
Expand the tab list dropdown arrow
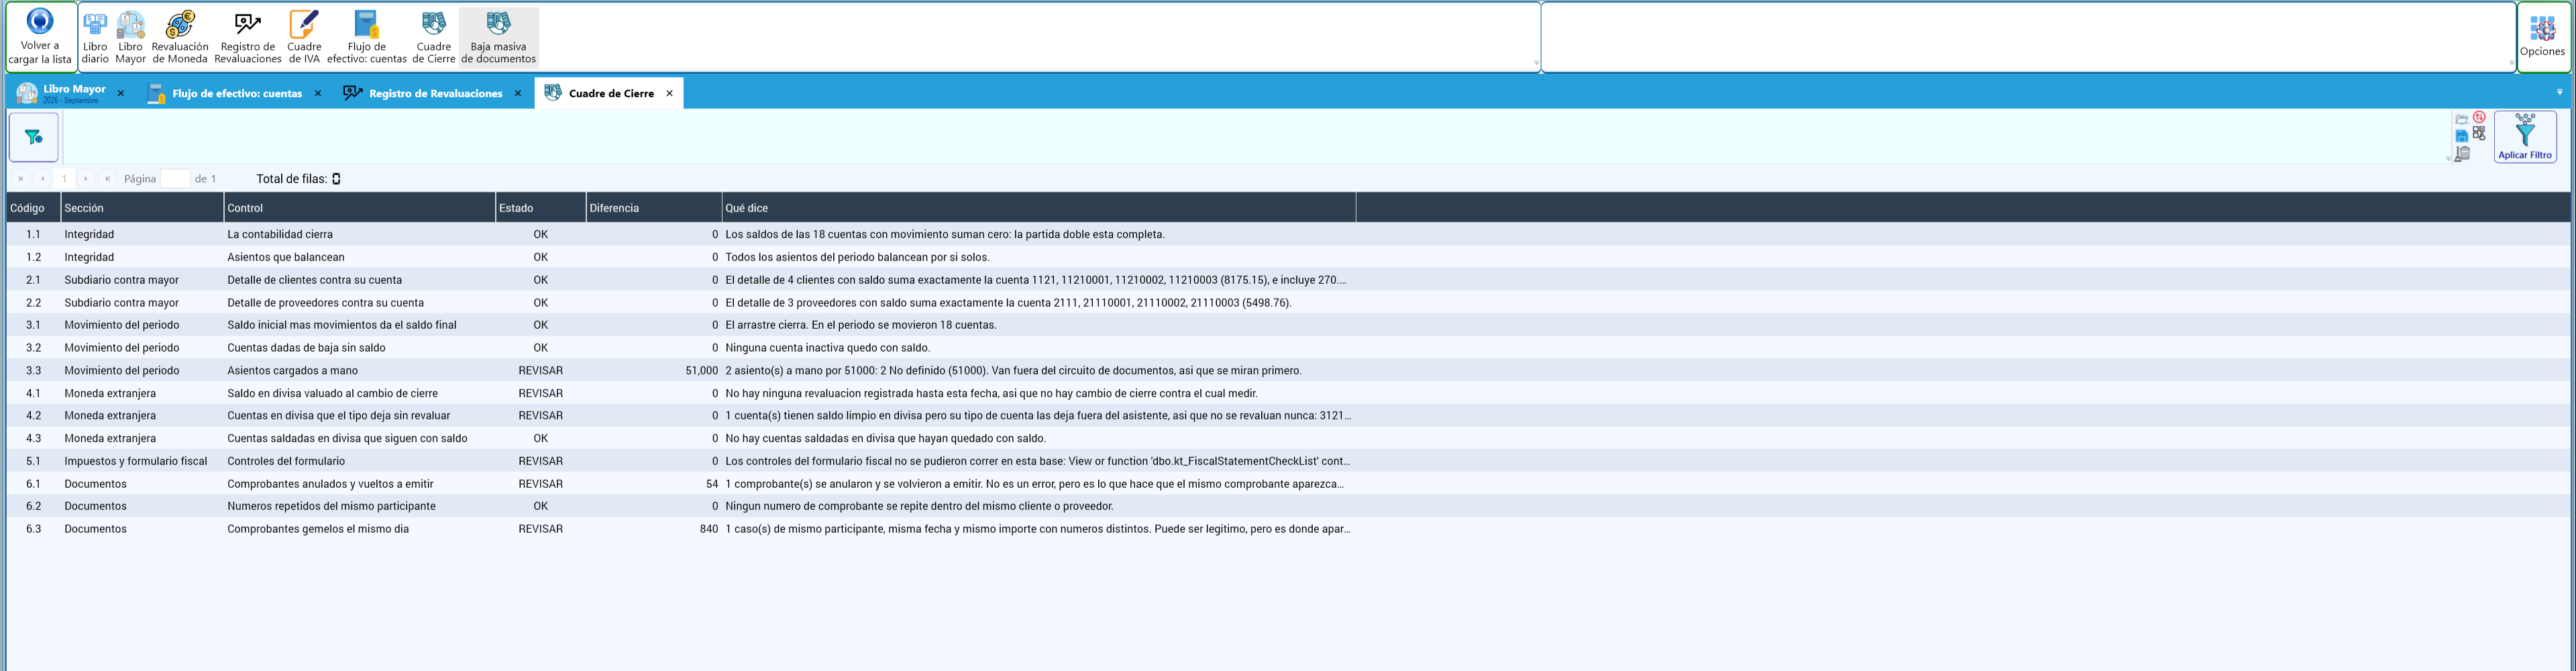tap(2560, 93)
